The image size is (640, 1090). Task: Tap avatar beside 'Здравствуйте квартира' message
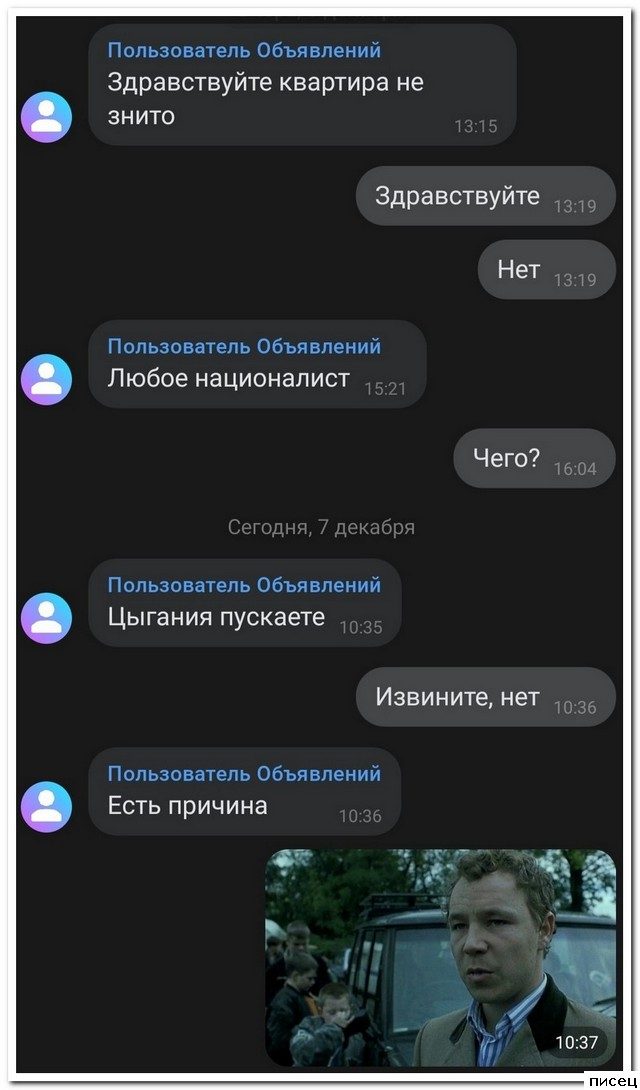(47, 117)
